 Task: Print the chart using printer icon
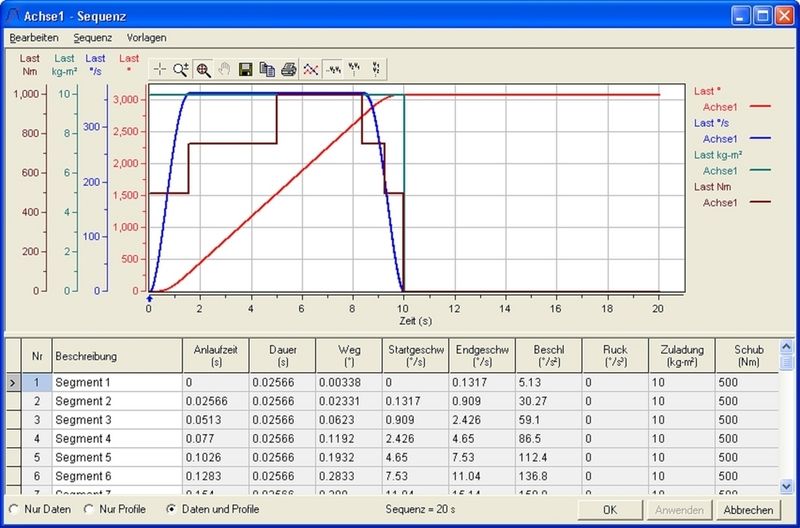pyautogui.click(x=288, y=69)
